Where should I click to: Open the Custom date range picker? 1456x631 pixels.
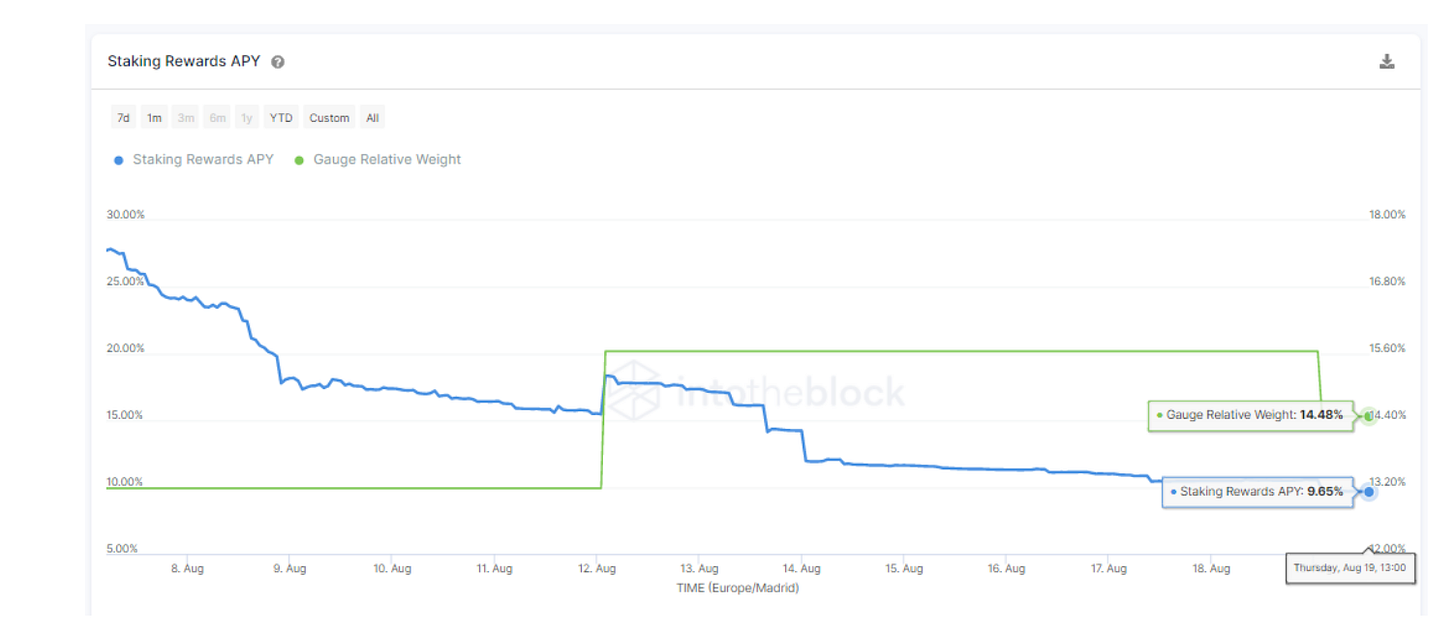(x=329, y=118)
